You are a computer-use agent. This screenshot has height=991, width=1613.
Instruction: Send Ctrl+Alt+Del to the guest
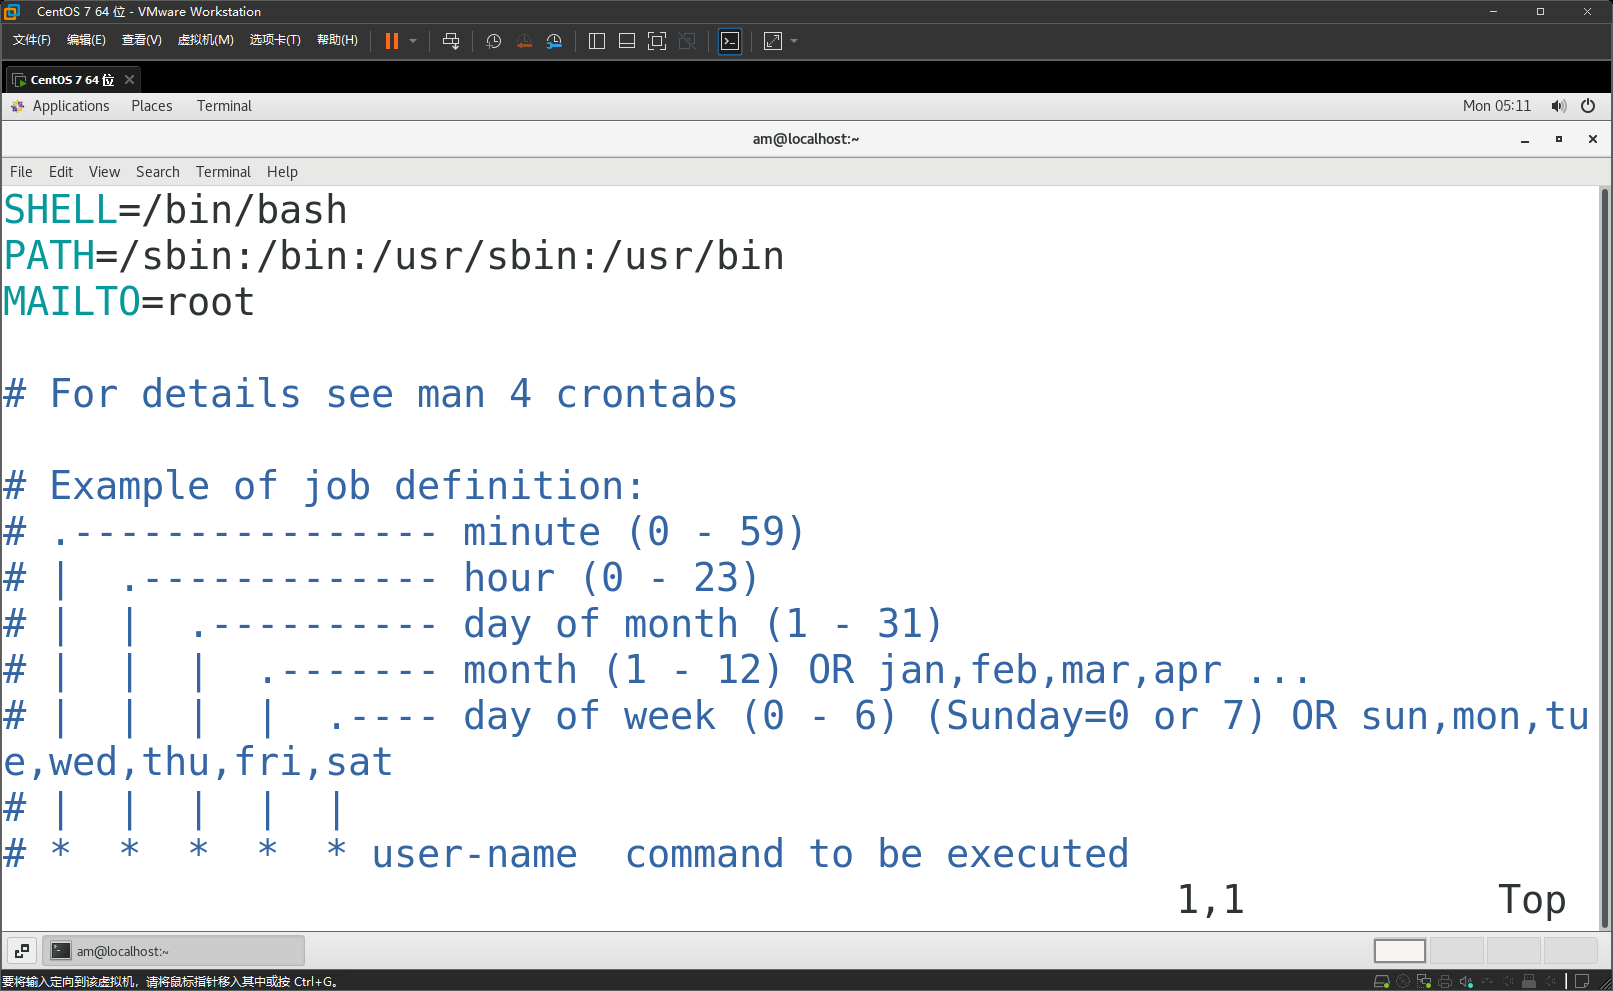[451, 41]
